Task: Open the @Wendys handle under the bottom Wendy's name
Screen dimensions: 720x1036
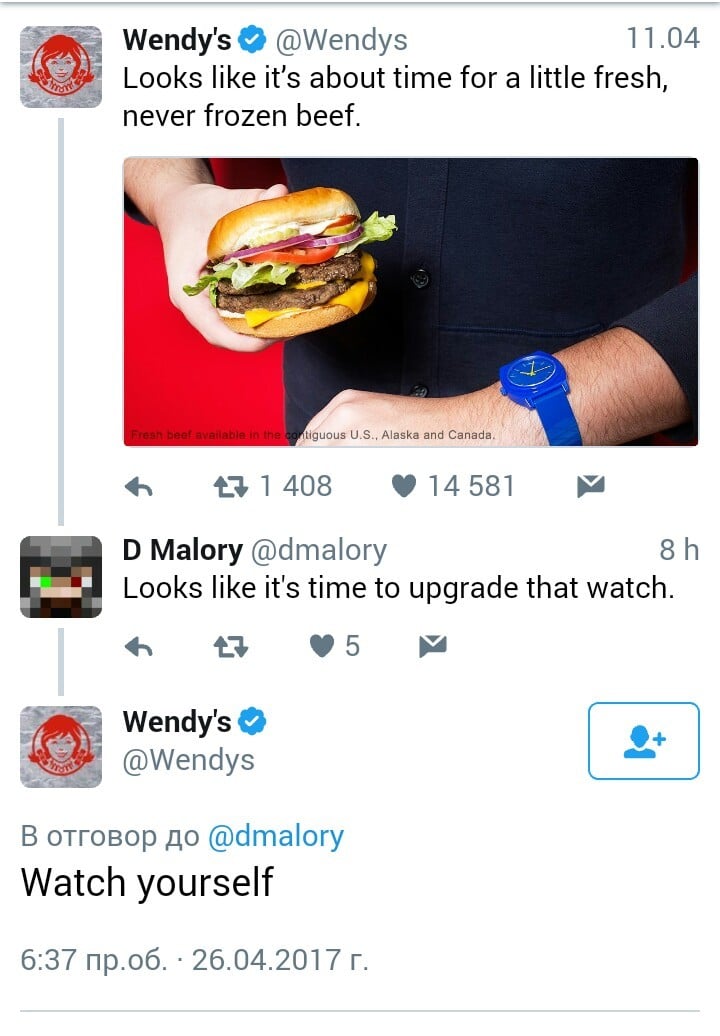Action: click(188, 760)
